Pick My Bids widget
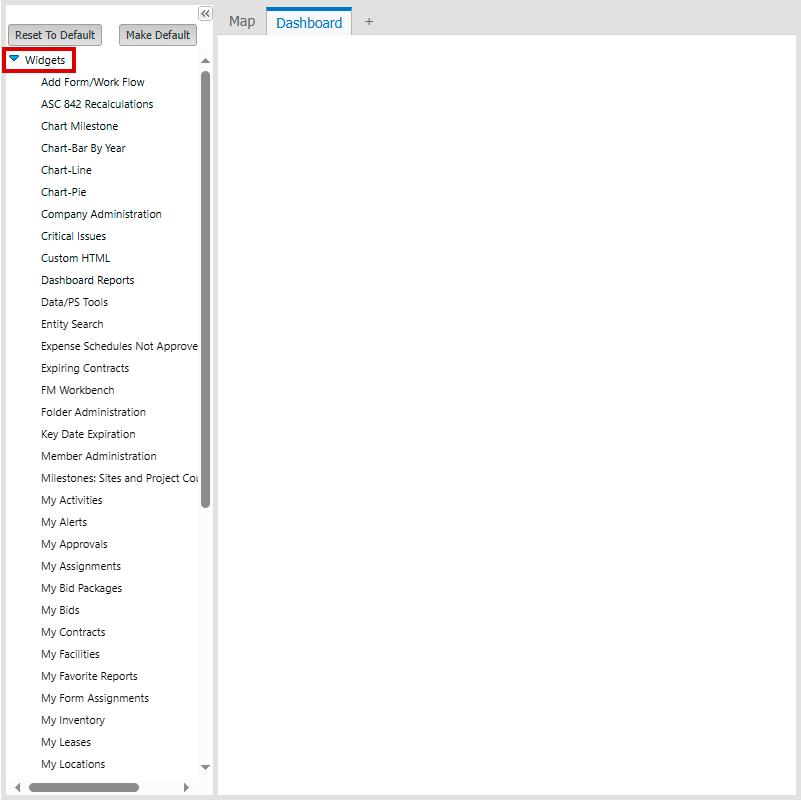The image size is (801, 801). click(x=60, y=609)
